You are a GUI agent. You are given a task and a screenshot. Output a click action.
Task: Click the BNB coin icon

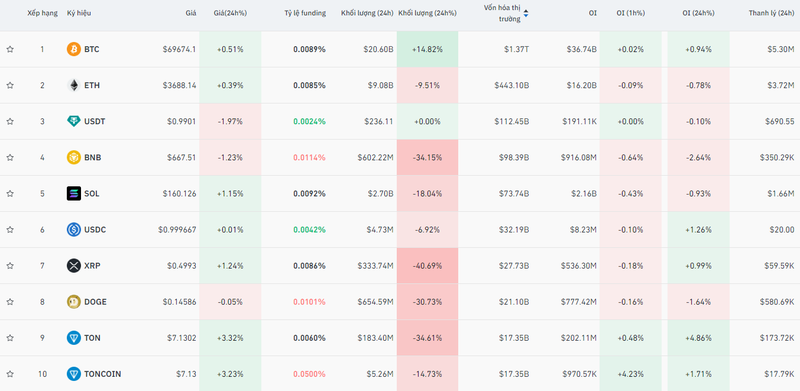tap(73, 157)
